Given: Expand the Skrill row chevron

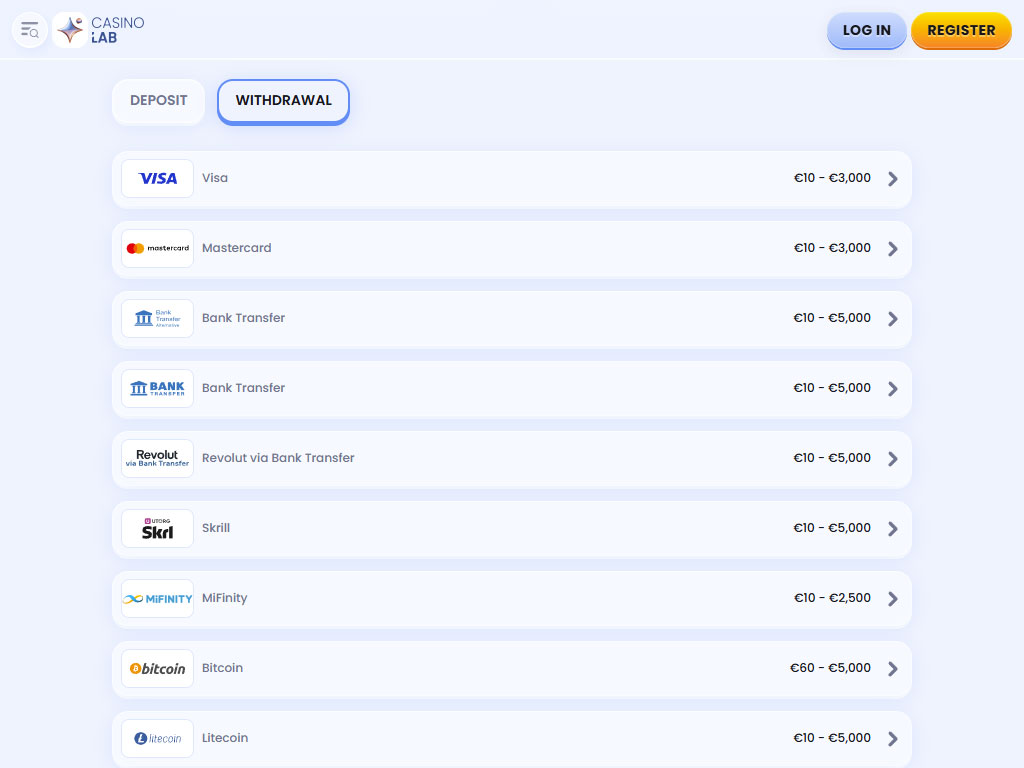Looking at the screenshot, I should point(893,528).
